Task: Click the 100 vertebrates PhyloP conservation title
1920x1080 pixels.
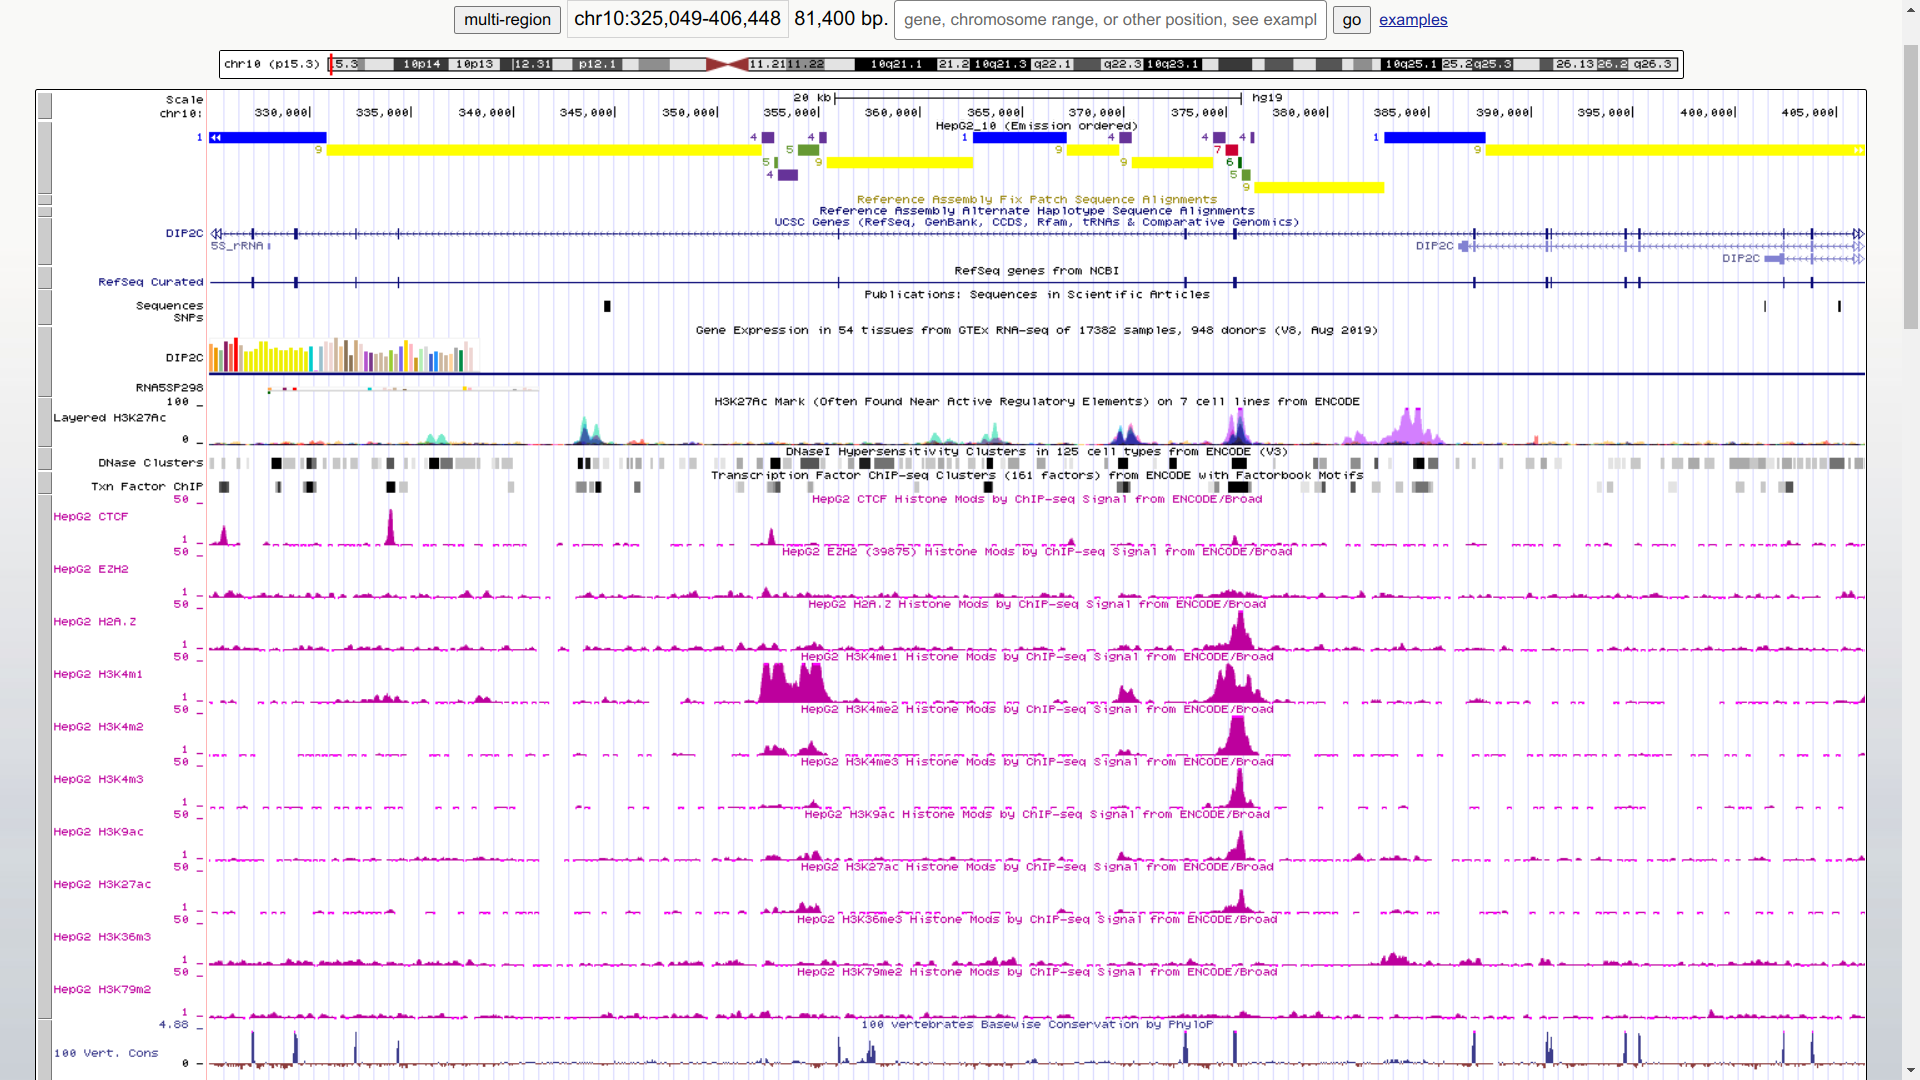Action: [x=1036, y=1024]
